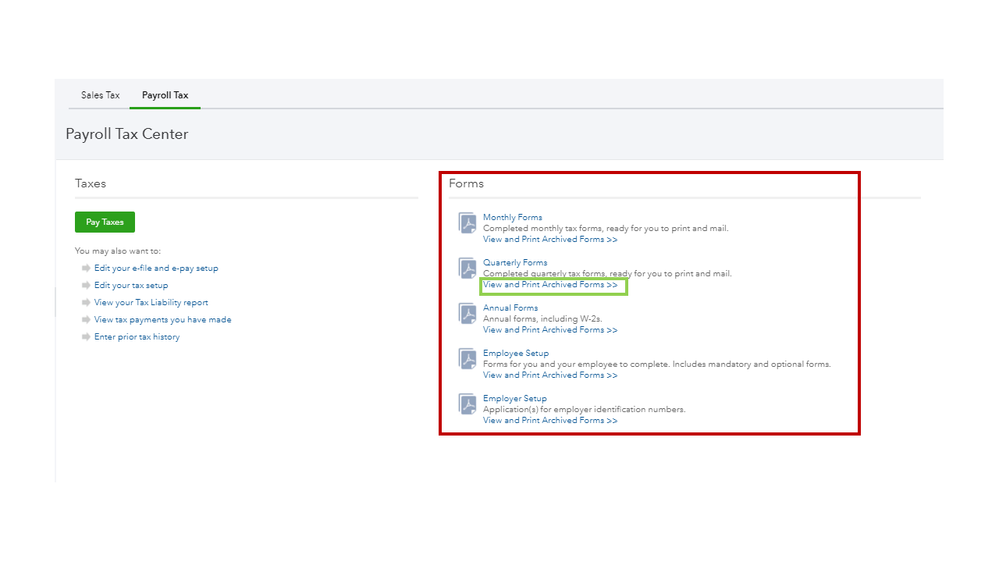Click the PDF icon beside Quarterly Forms
The width and height of the screenshot is (999, 562).
468,268
